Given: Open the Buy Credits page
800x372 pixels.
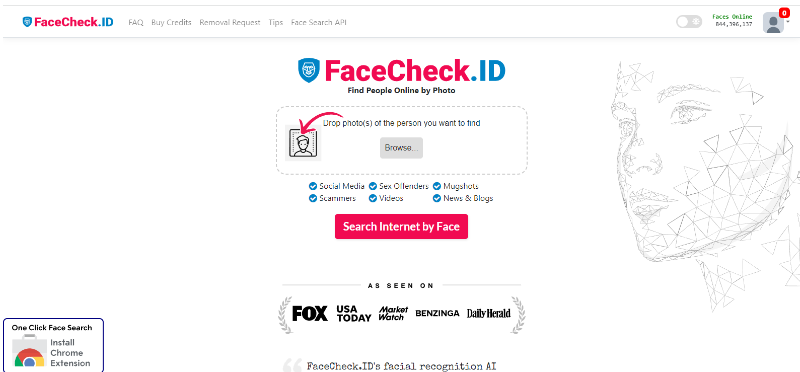Looking at the screenshot, I should tap(171, 22).
